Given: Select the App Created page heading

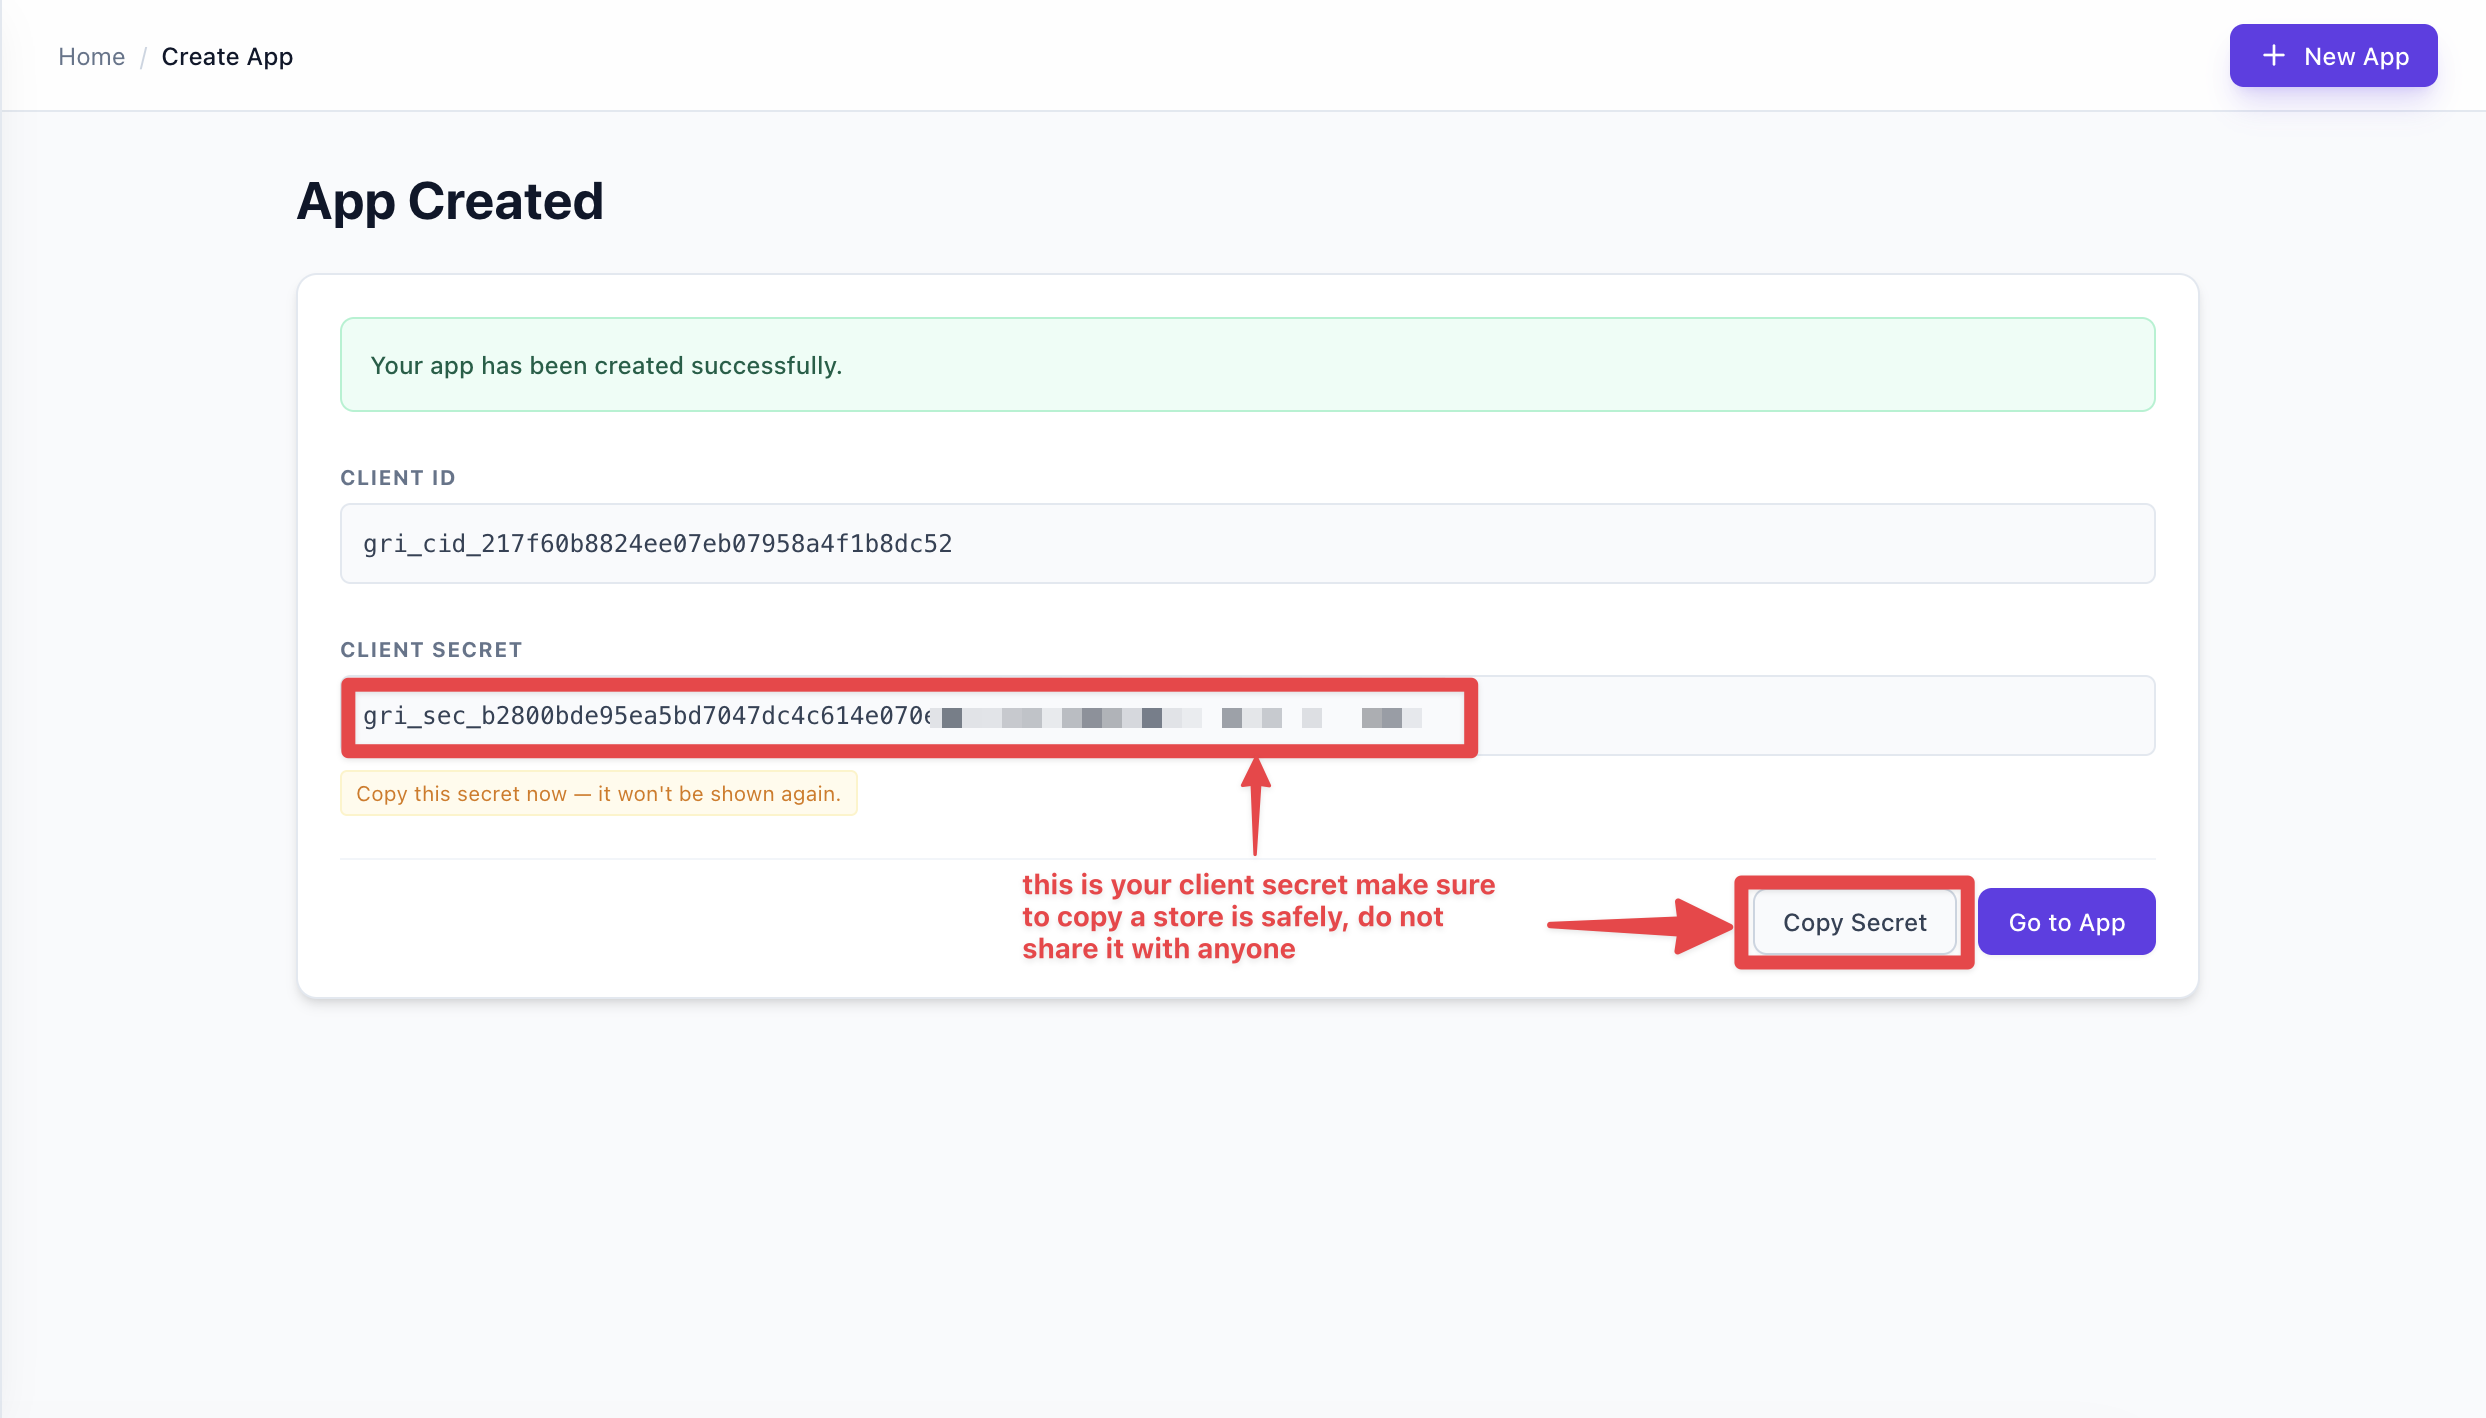Looking at the screenshot, I should pos(449,201).
